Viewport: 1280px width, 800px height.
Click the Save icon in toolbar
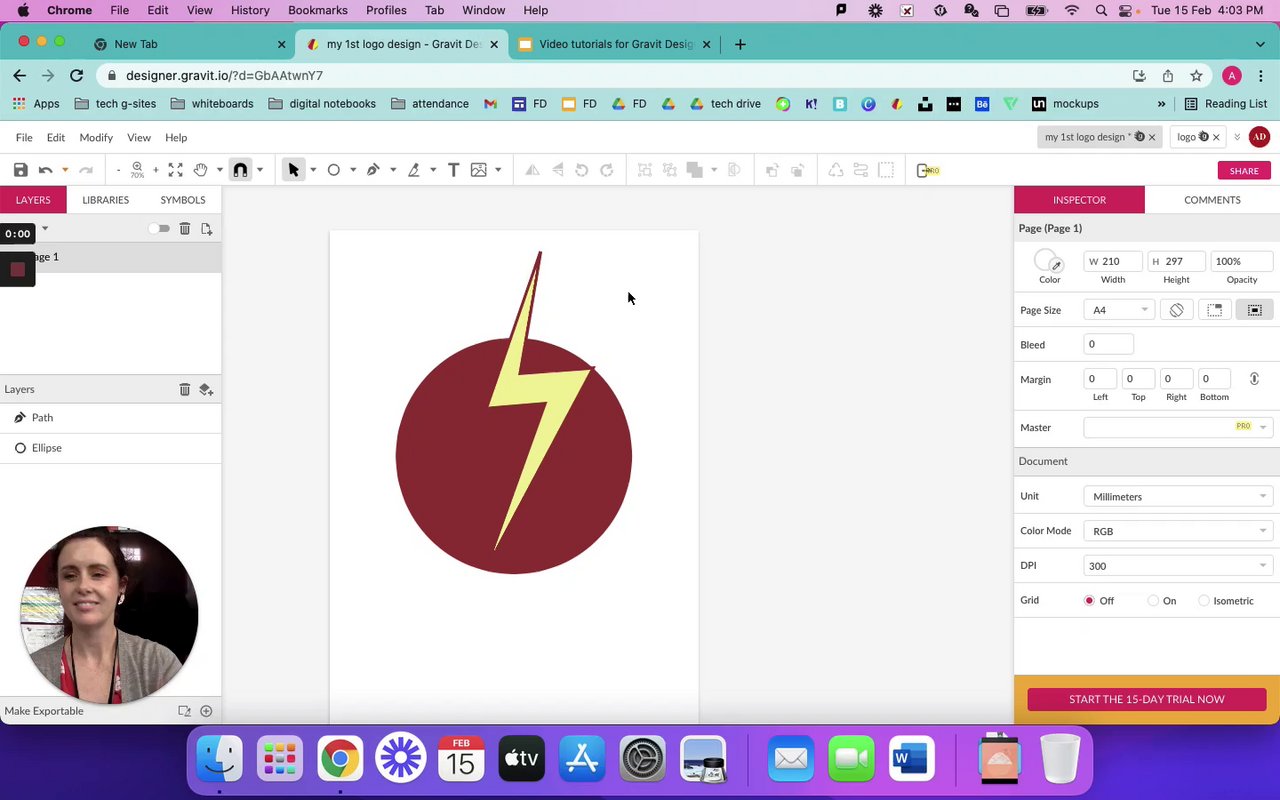click(20, 170)
